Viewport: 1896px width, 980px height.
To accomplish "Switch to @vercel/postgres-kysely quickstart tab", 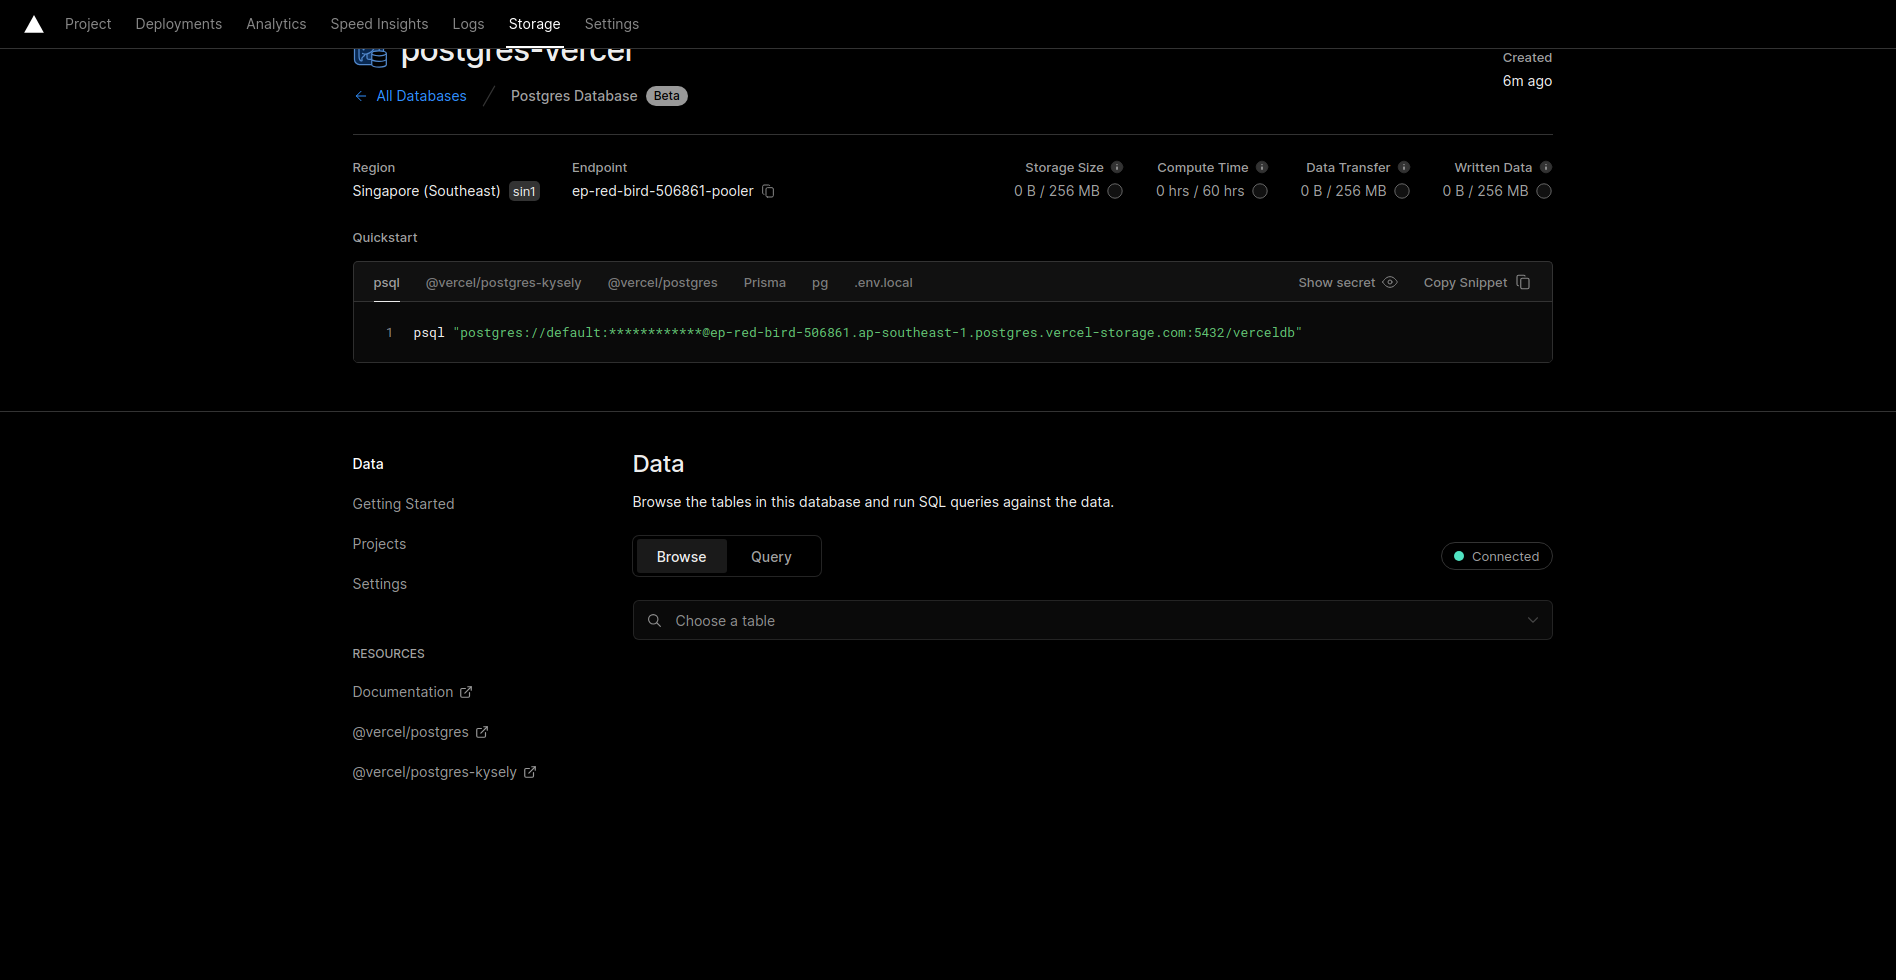I will point(504,283).
